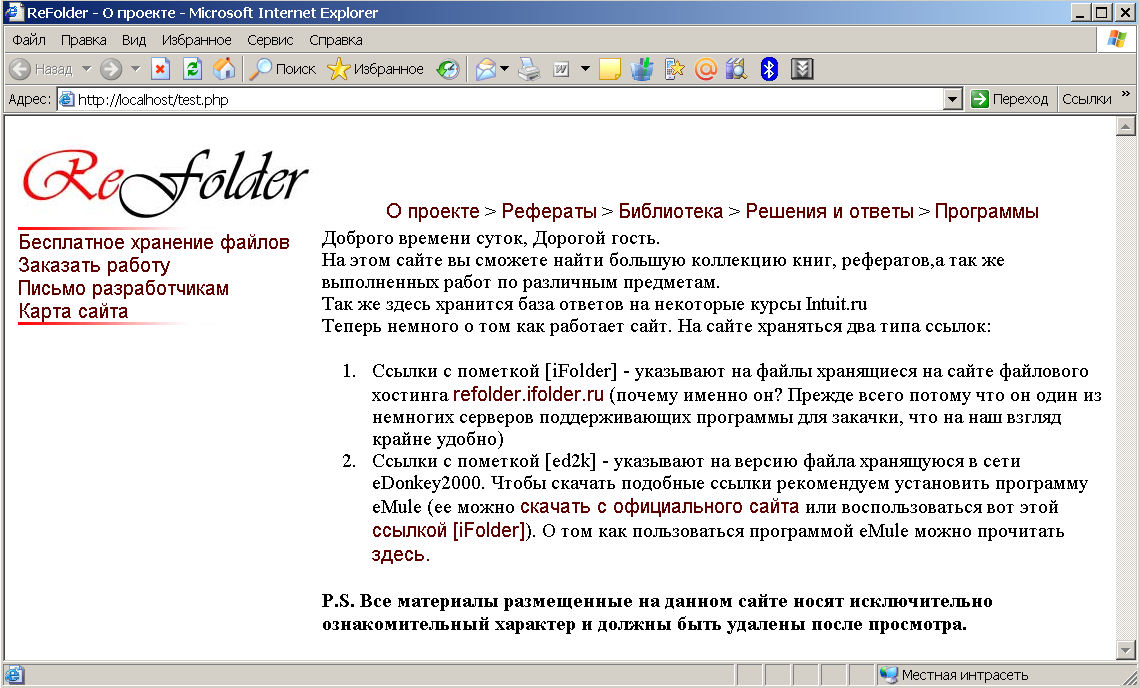Viewport: 1140px width, 688px height.
Task: Click the page icon in address bar
Action: [x=67, y=100]
